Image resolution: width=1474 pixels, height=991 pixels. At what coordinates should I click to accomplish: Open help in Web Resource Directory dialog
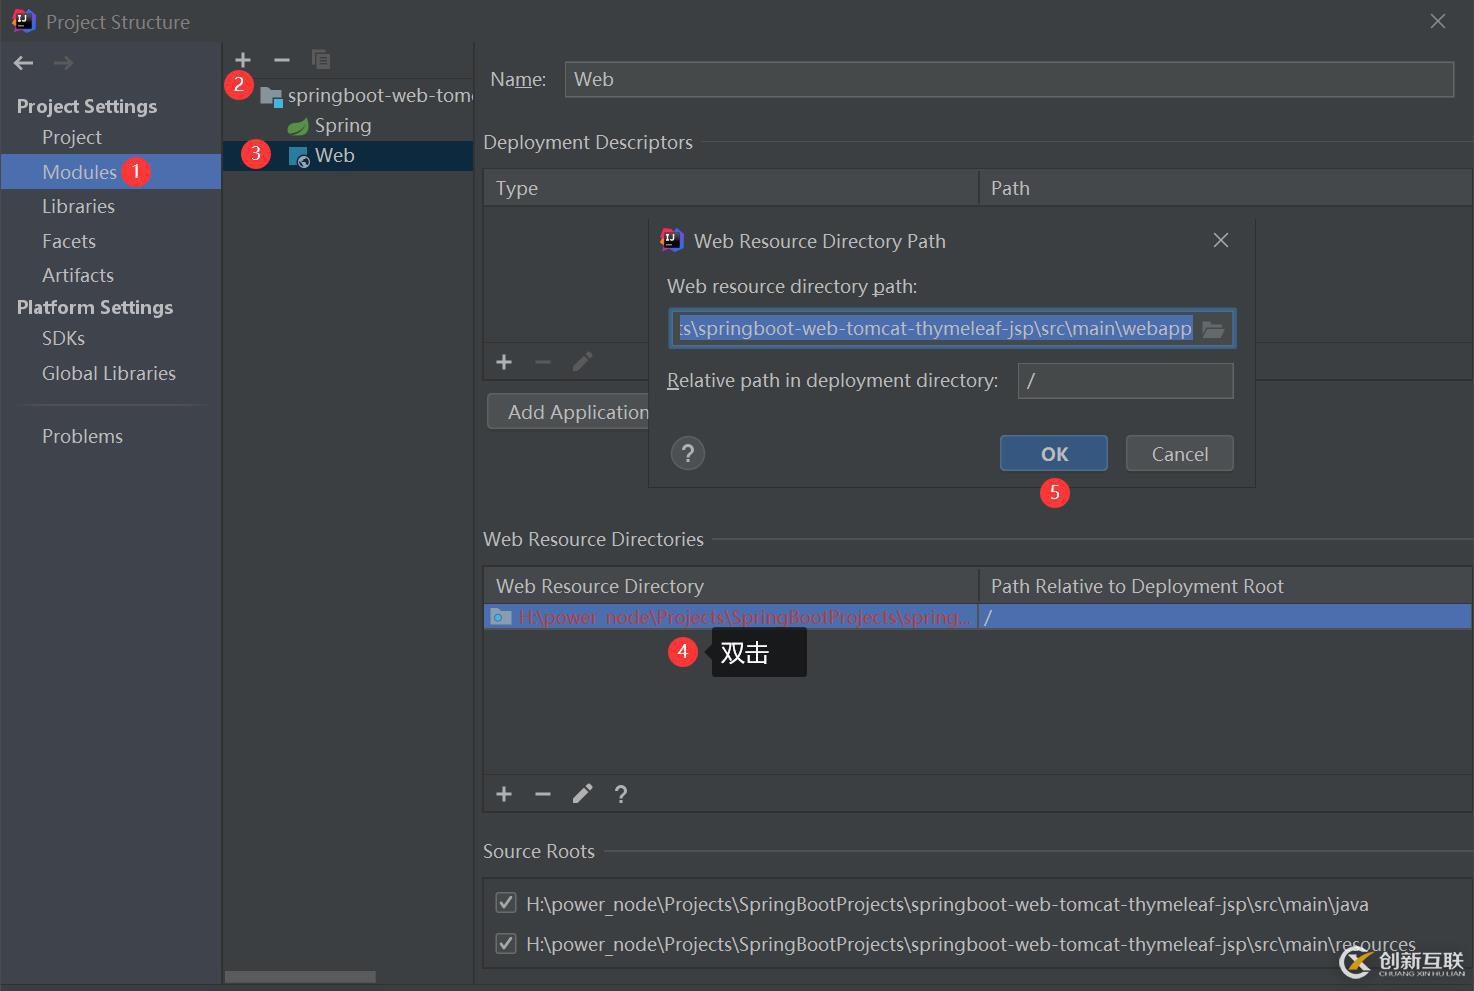click(x=687, y=454)
